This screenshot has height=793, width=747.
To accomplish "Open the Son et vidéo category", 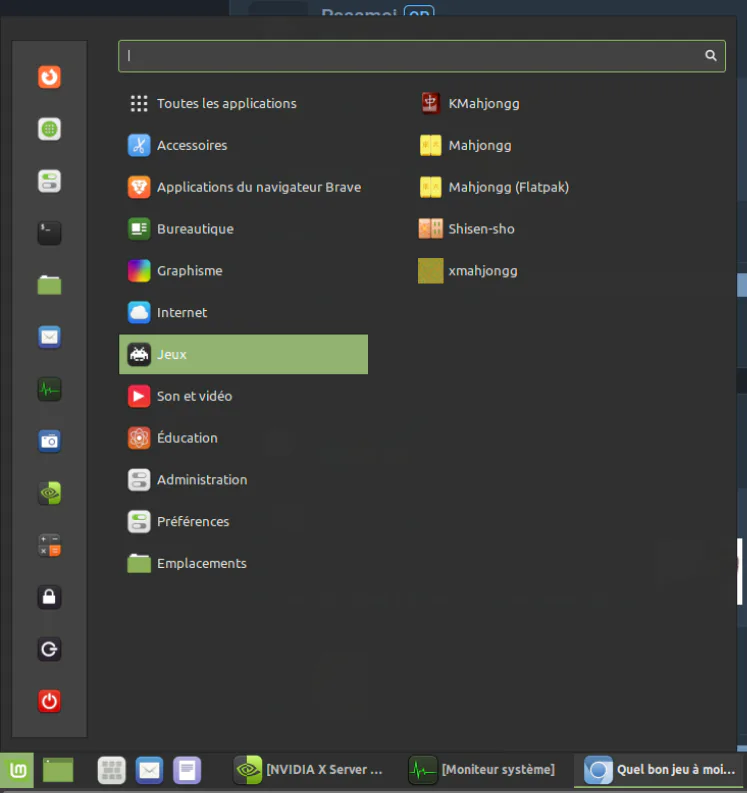I will [x=243, y=396].
